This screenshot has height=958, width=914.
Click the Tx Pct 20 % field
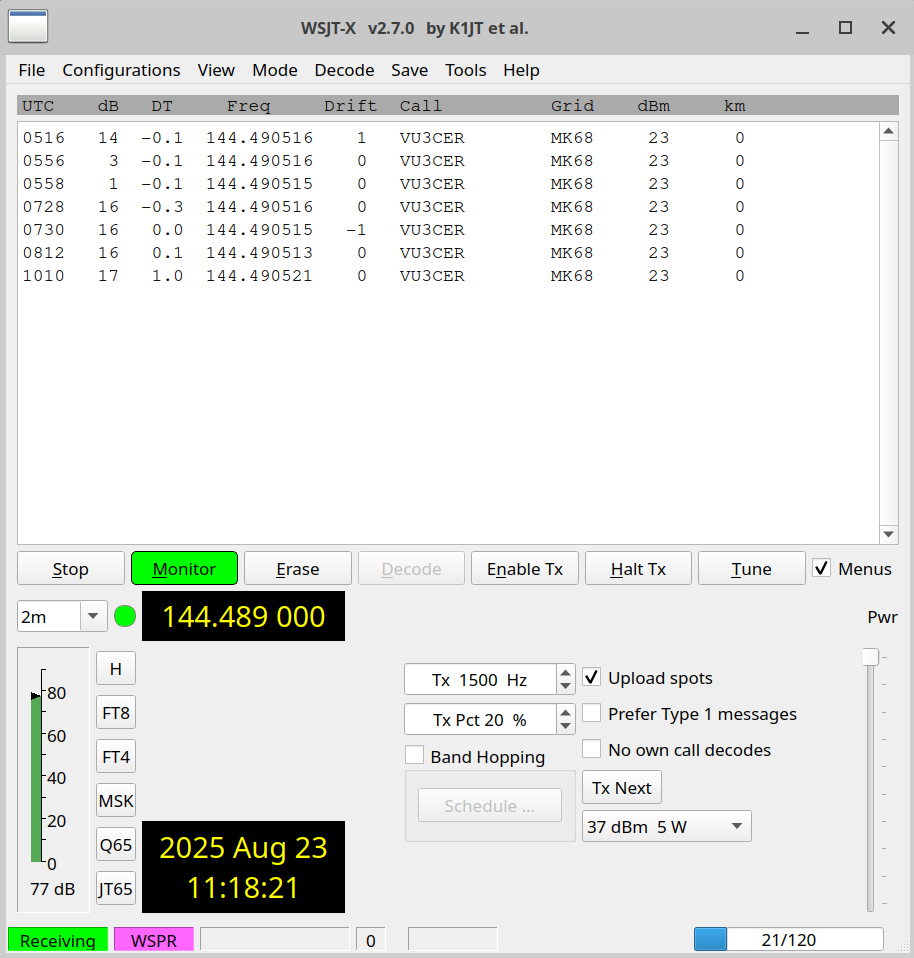[x=480, y=720]
